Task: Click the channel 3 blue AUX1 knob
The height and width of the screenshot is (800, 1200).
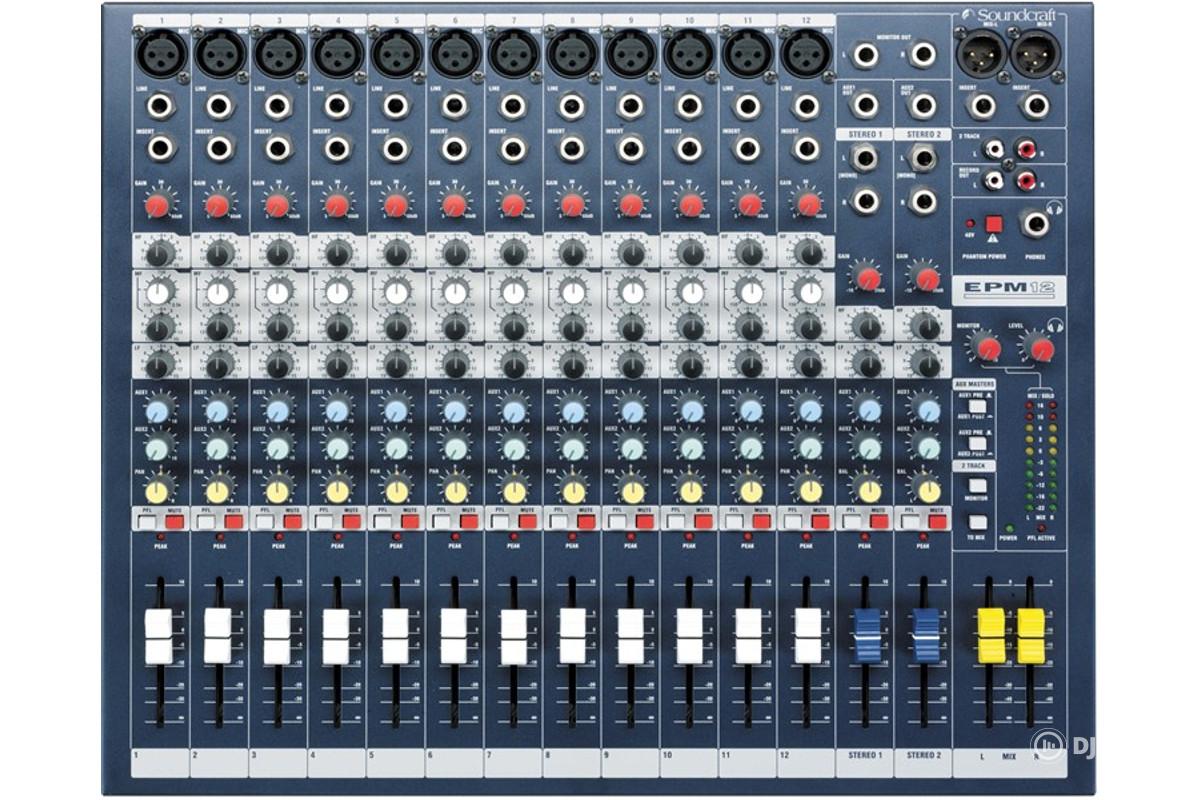Action: pos(278,410)
